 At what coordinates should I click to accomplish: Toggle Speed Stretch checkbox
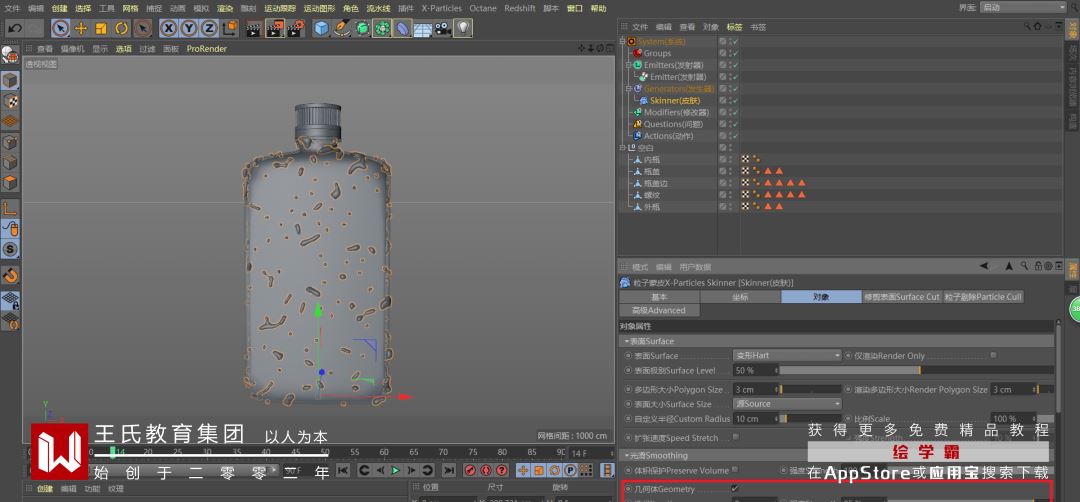(x=736, y=437)
